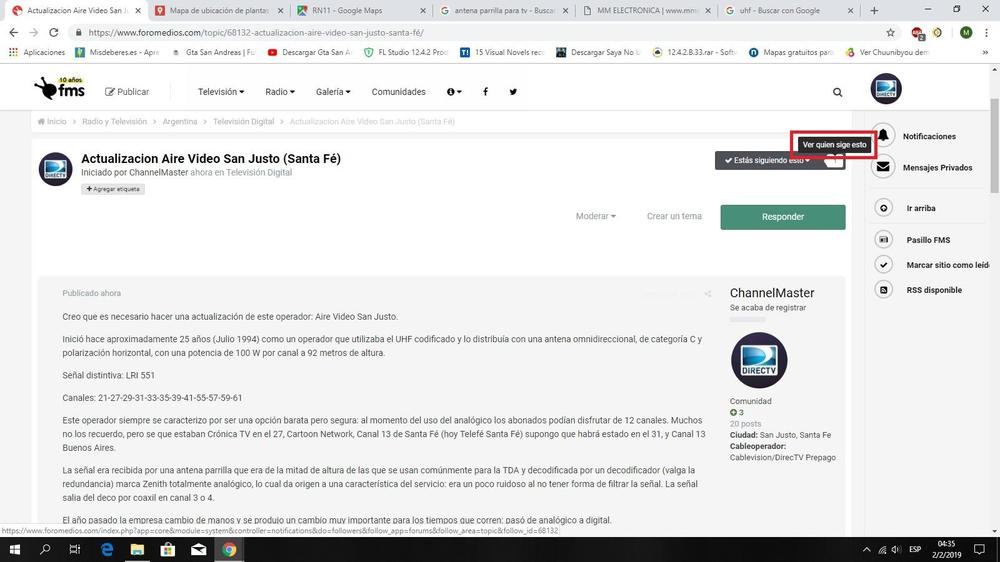Open the Facebook icon in navbar

485,92
